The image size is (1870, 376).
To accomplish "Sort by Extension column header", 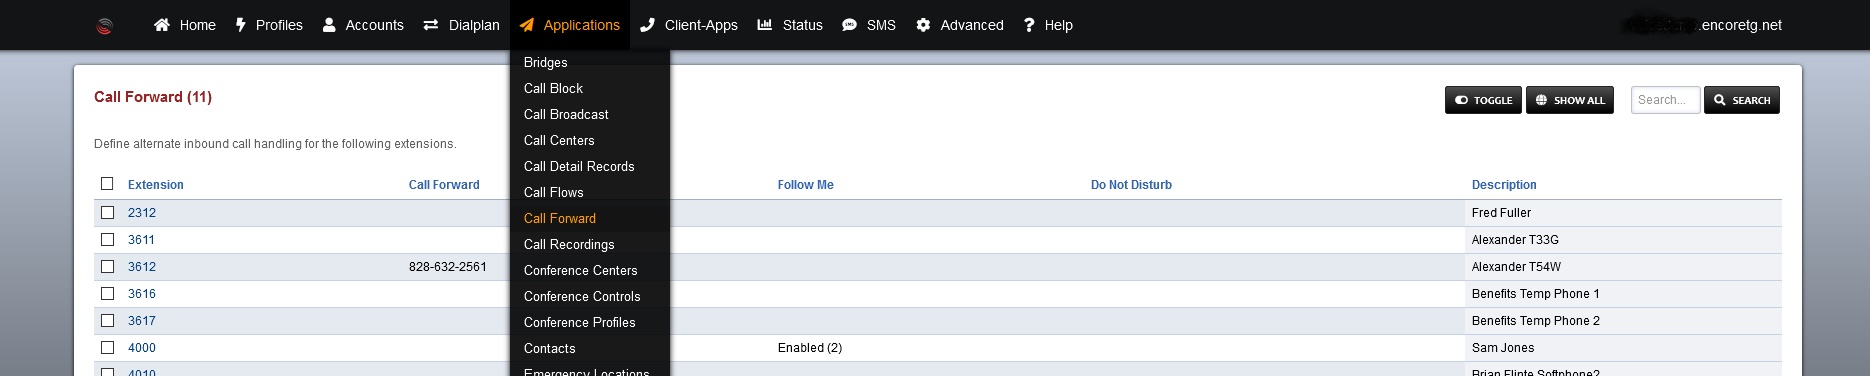I will [x=156, y=185].
